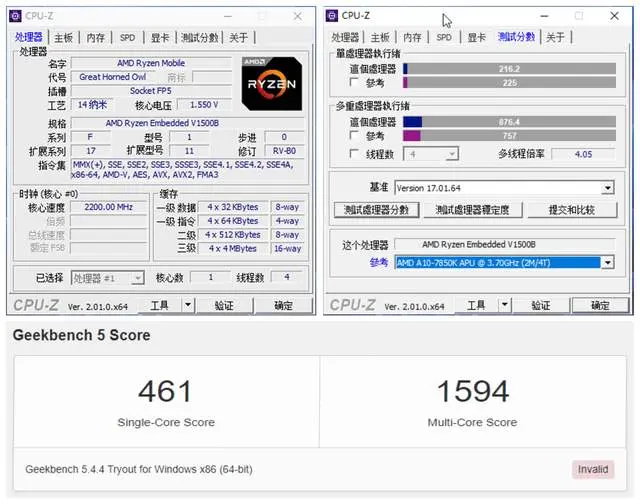640x504 pixels.
Task: Toggle multi-thread 参考 checkbox
Action: [x=354, y=135]
